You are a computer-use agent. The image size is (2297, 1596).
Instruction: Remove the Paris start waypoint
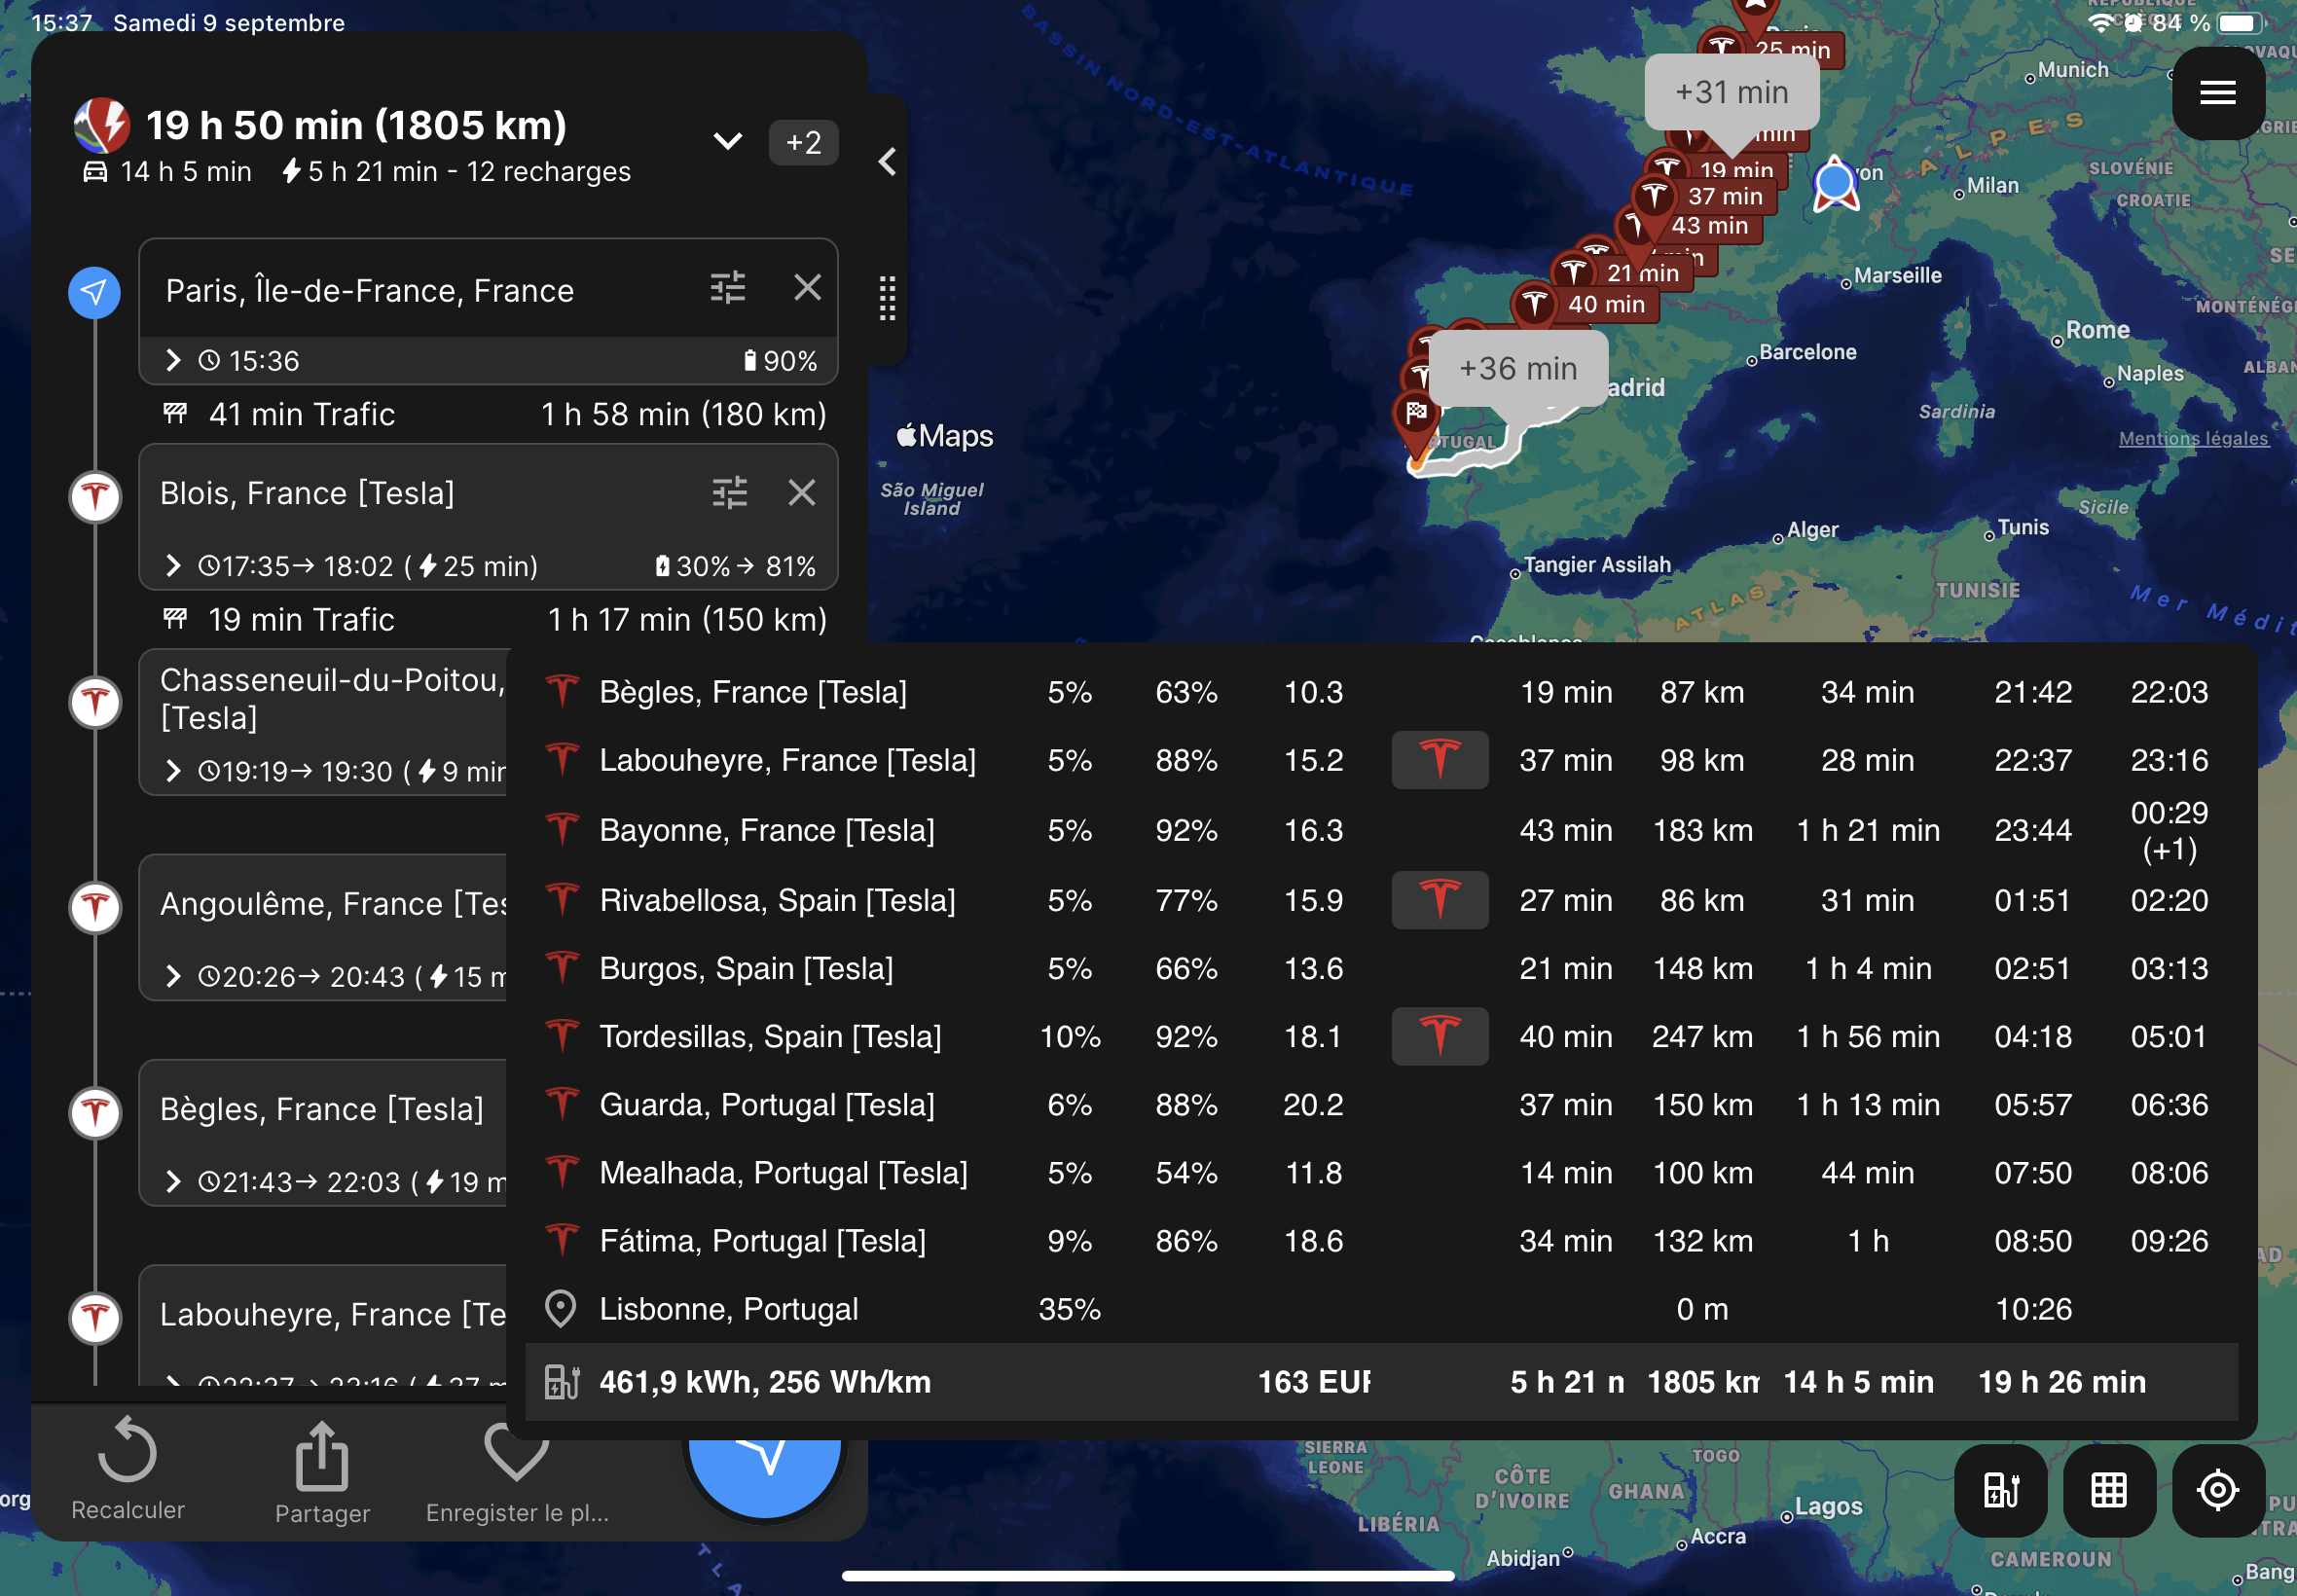tap(807, 288)
